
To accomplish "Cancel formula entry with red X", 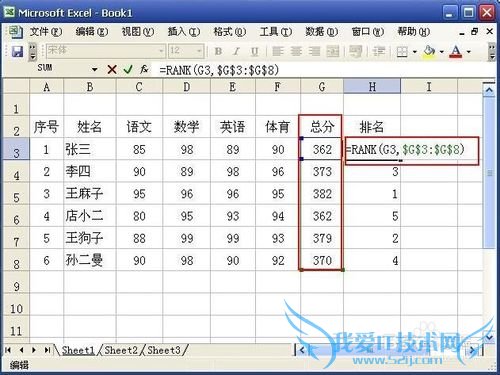I will [x=112, y=70].
